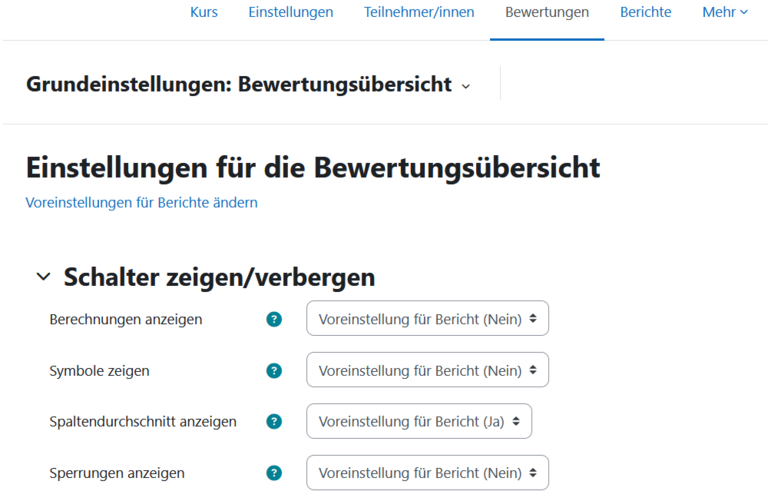Switch to the Kurs tab
This screenshot has height=491, width=768.
click(x=204, y=13)
